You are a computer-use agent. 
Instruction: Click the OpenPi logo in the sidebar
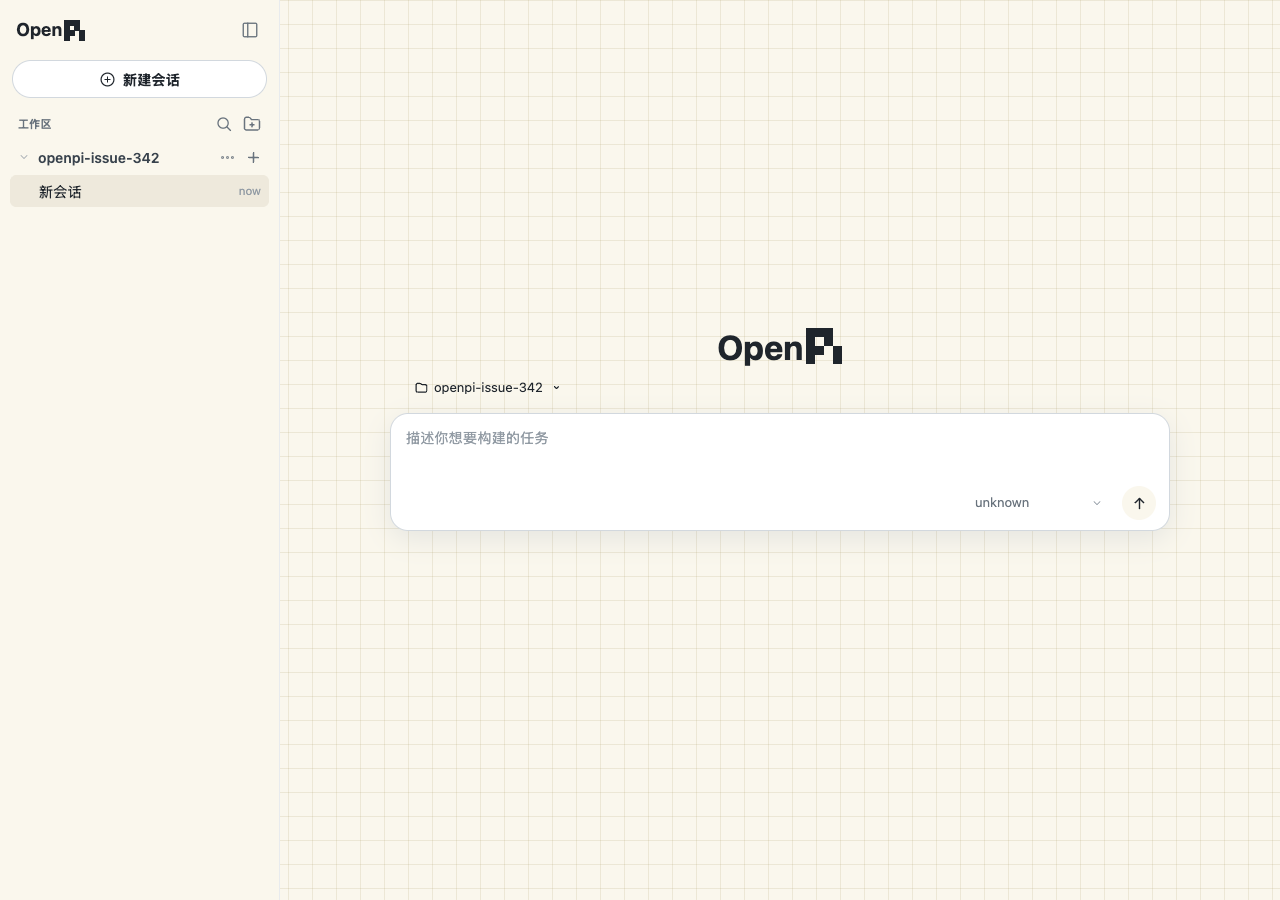tap(51, 30)
